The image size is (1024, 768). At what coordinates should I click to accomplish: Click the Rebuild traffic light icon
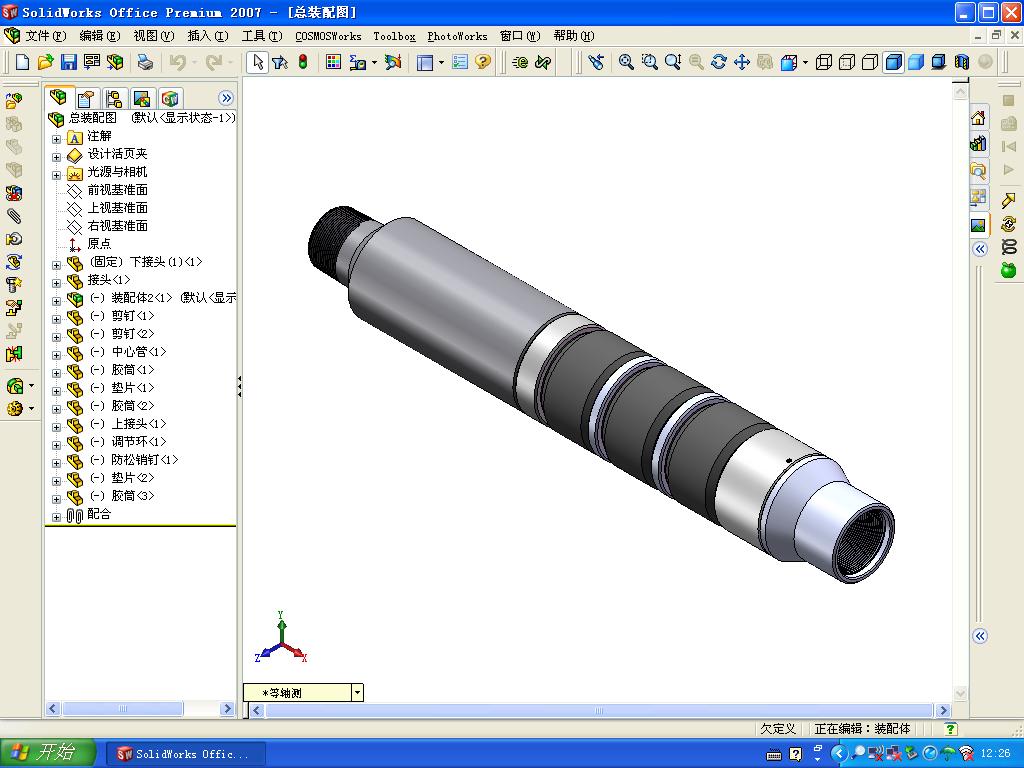click(303, 62)
